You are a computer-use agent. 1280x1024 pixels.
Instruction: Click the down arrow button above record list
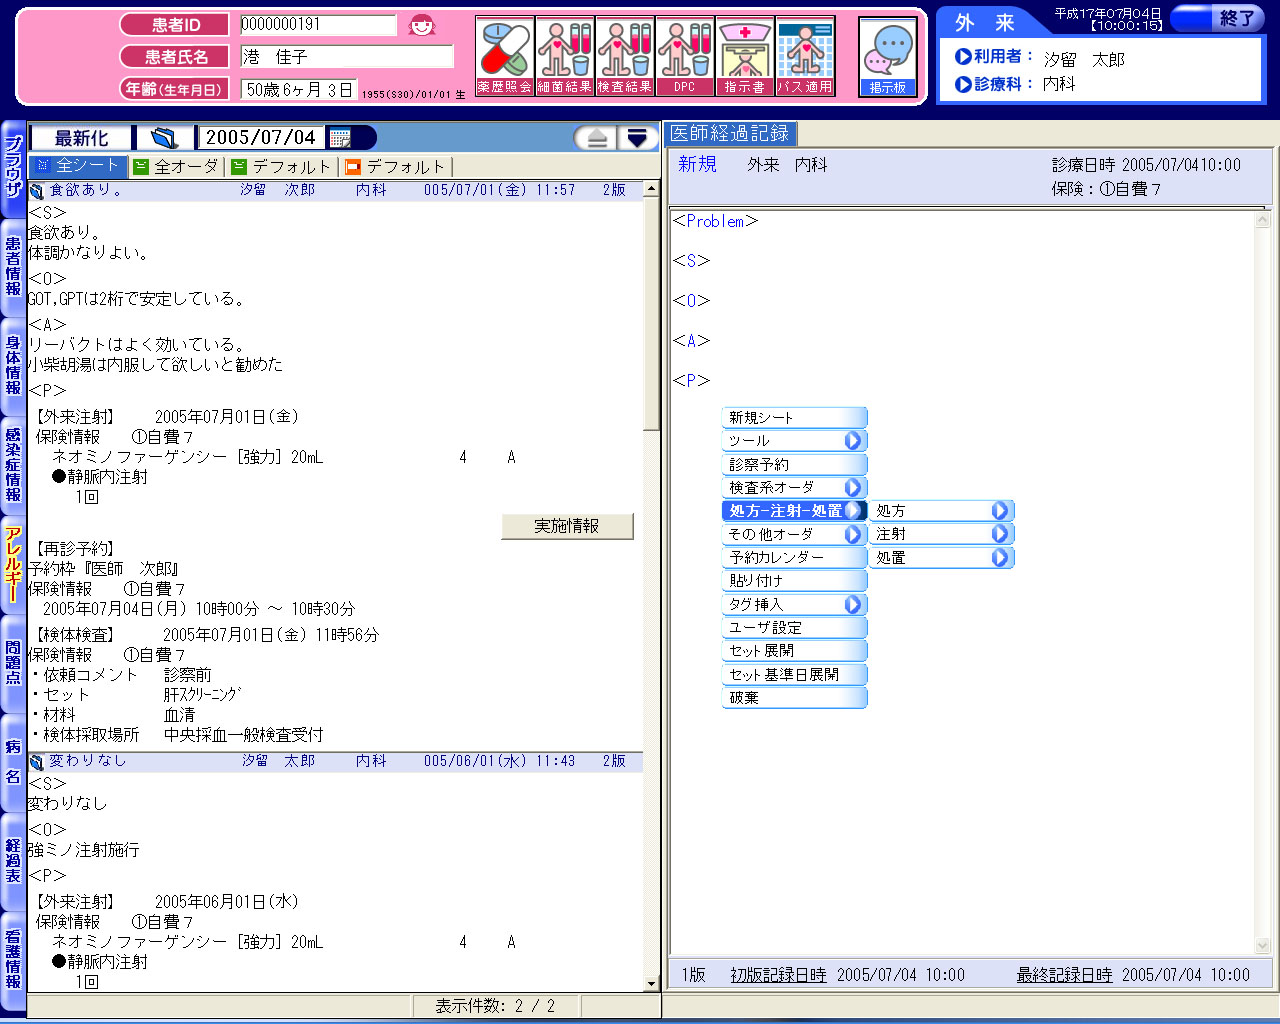click(637, 138)
